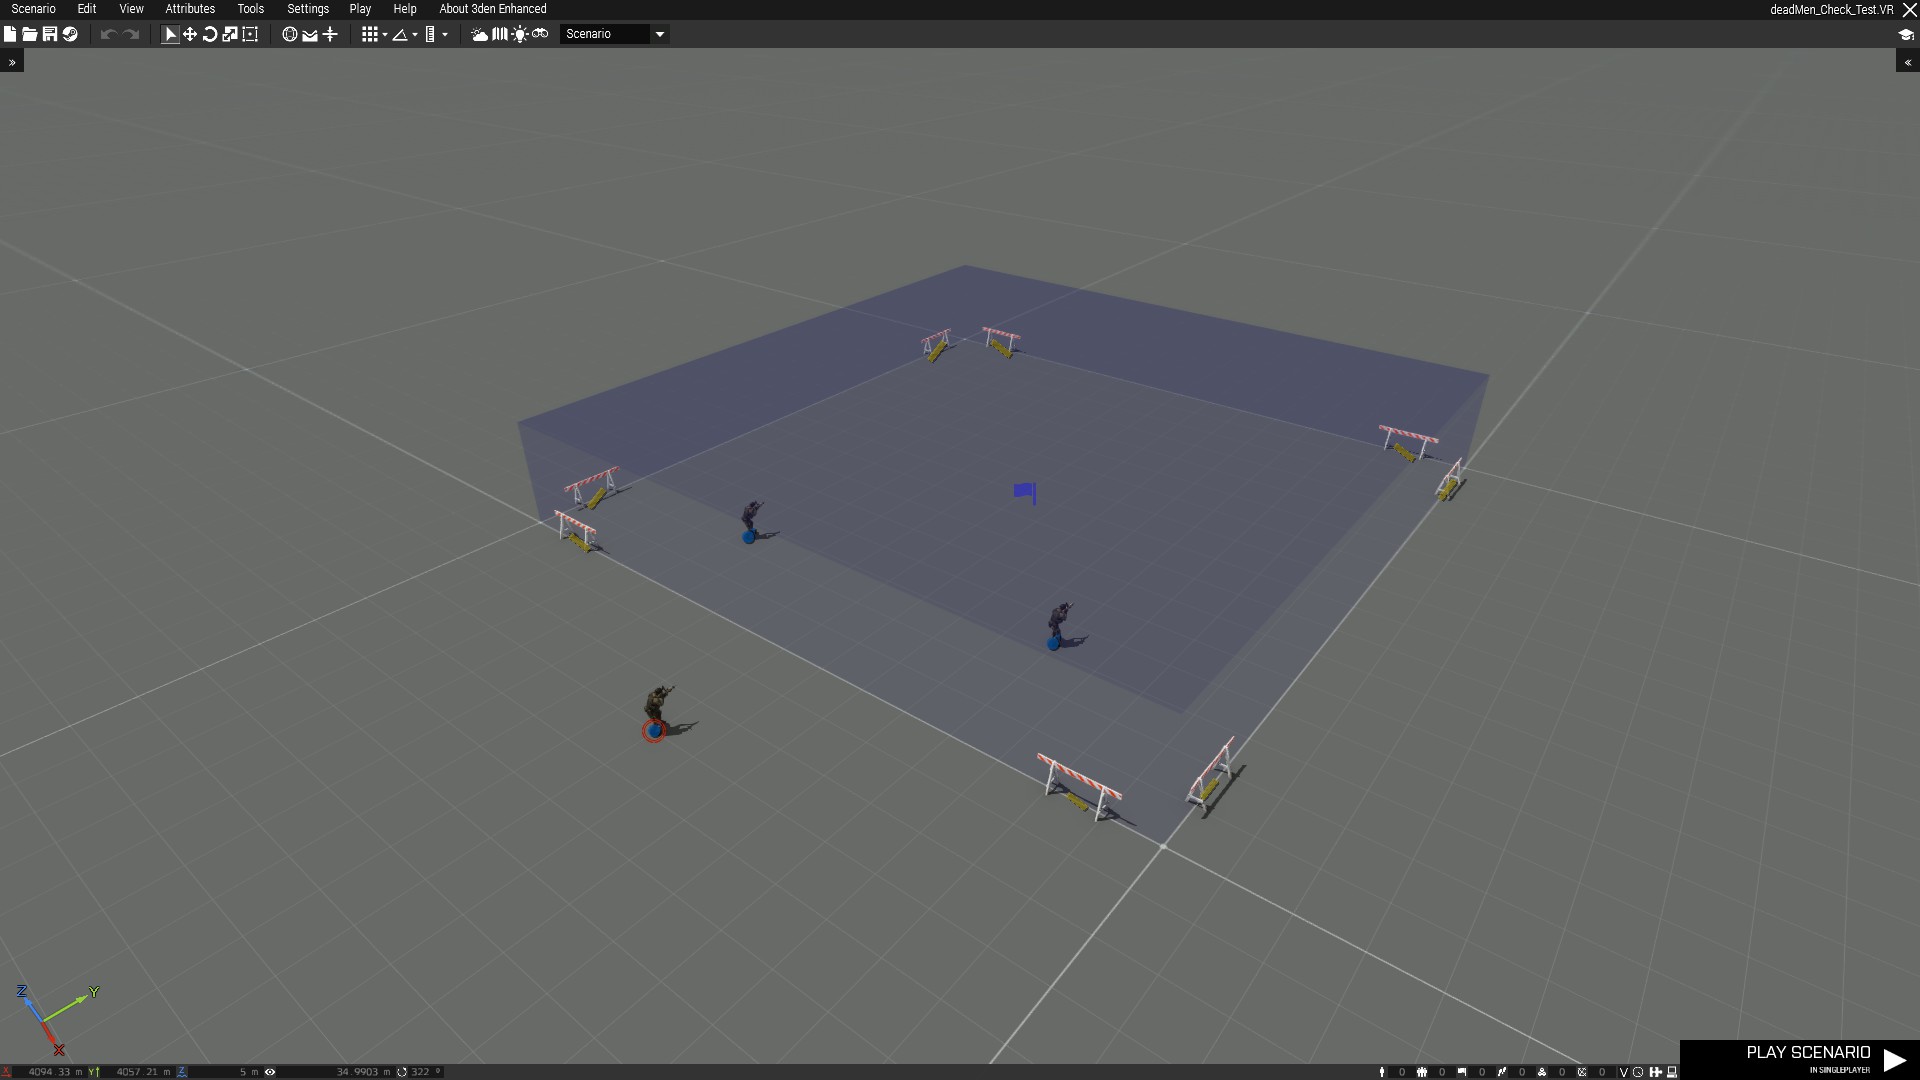
Task: Toggle night vision binoculars icon
Action: click(x=540, y=34)
